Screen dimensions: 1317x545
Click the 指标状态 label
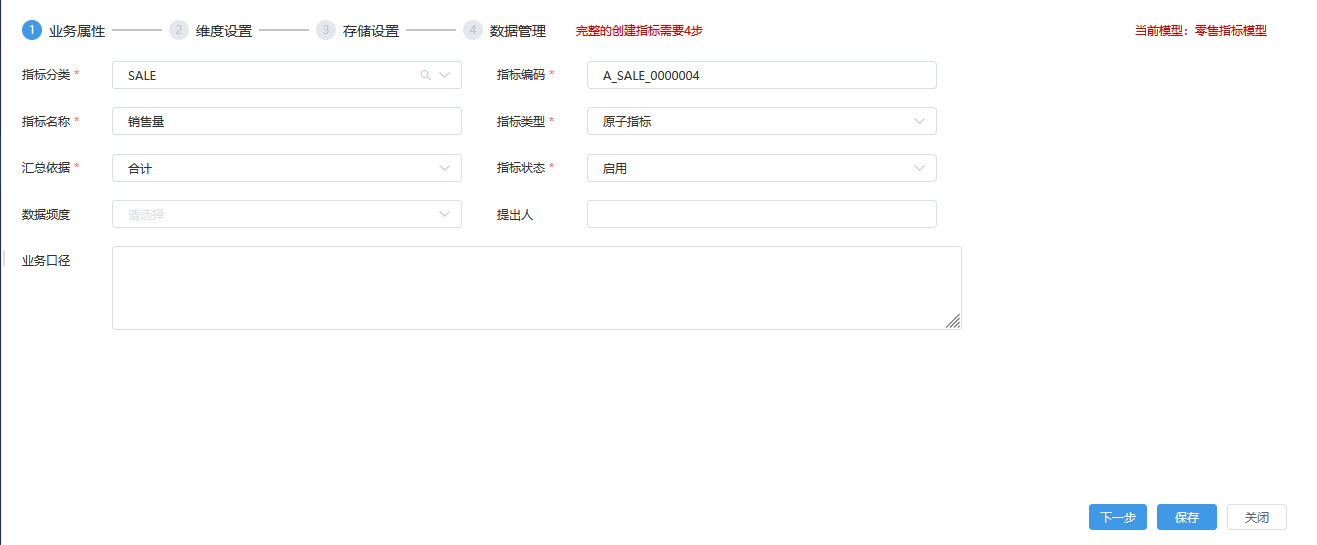[x=521, y=168]
